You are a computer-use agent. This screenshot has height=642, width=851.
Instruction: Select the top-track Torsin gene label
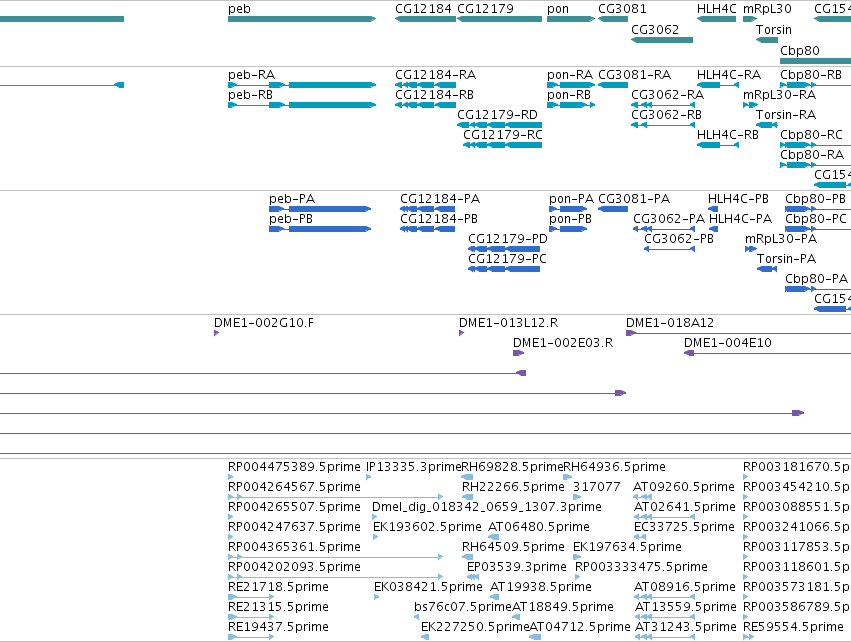773,29
